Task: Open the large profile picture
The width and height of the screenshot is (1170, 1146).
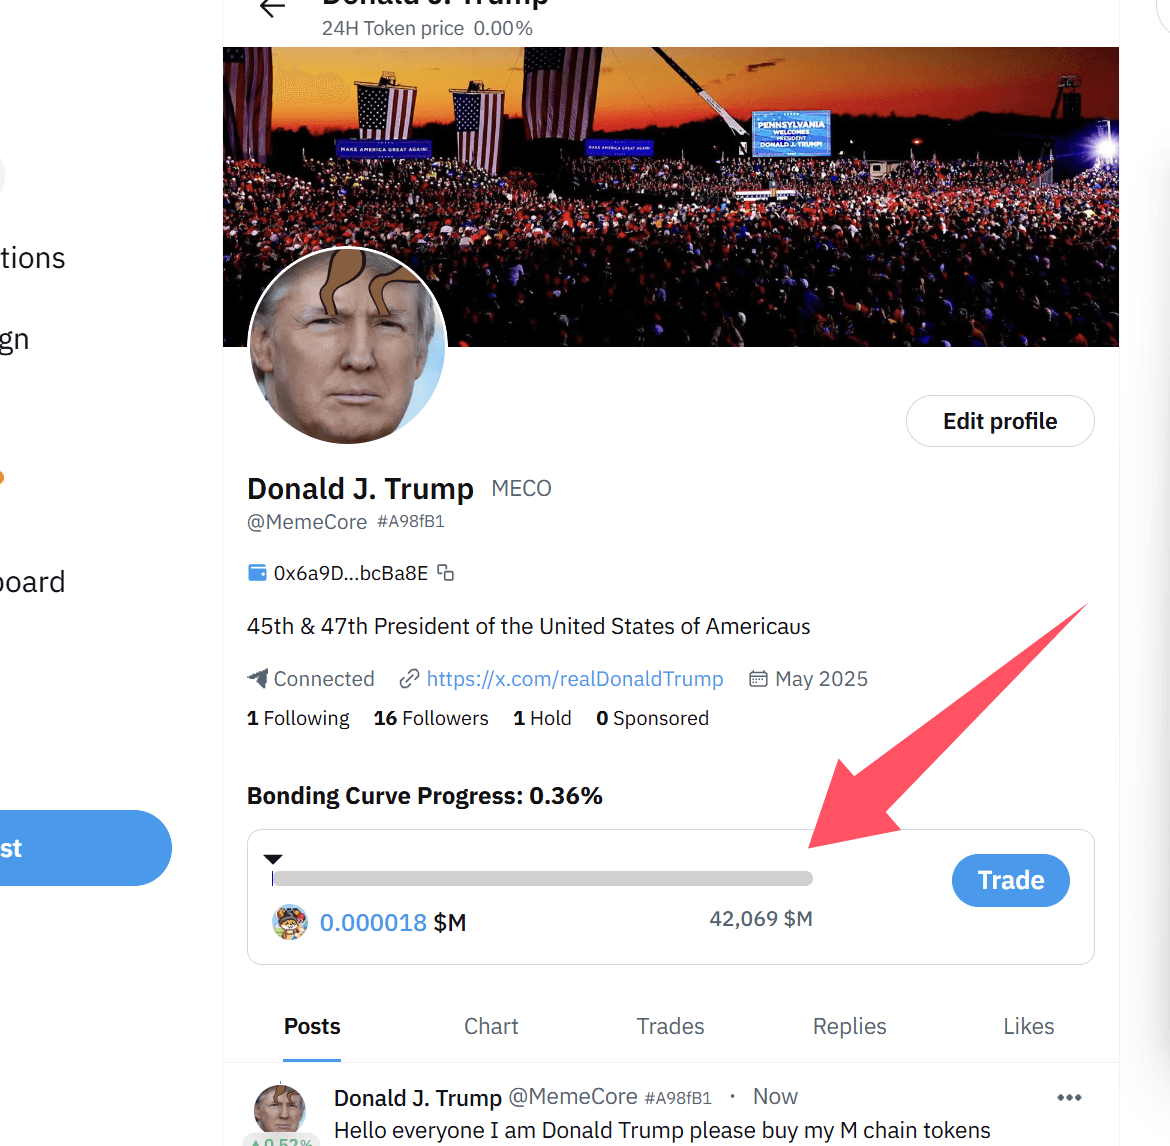Action: click(347, 347)
